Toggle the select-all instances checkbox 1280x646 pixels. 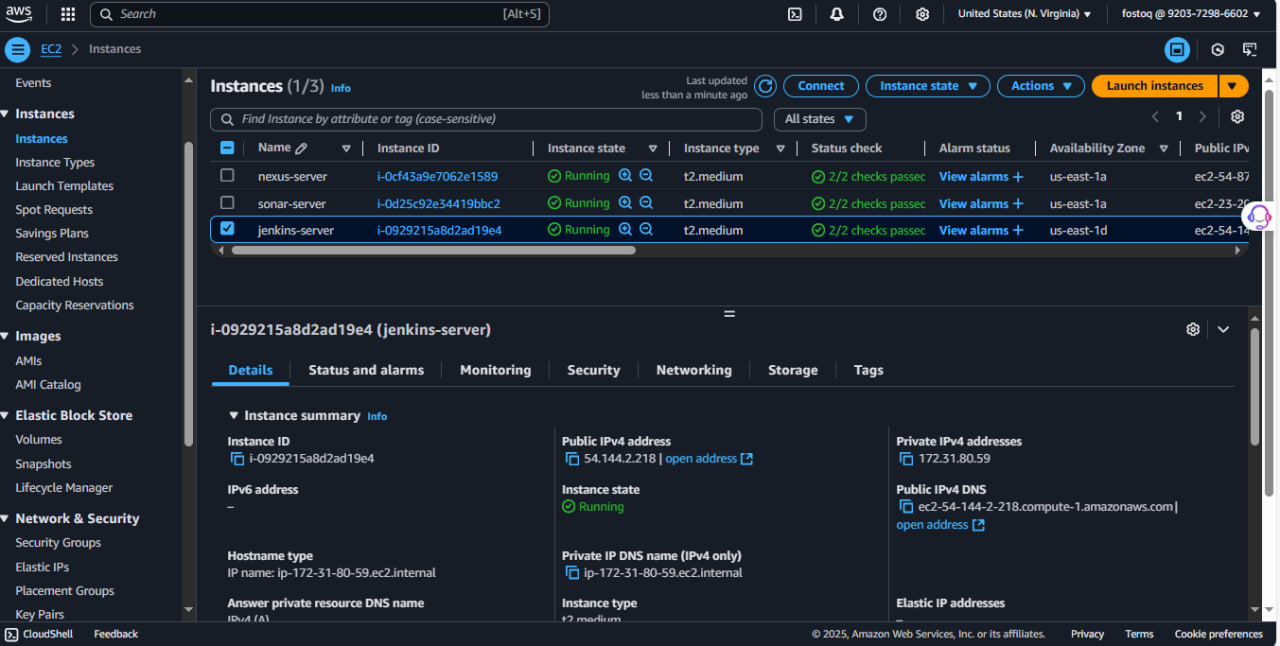pyautogui.click(x=227, y=148)
